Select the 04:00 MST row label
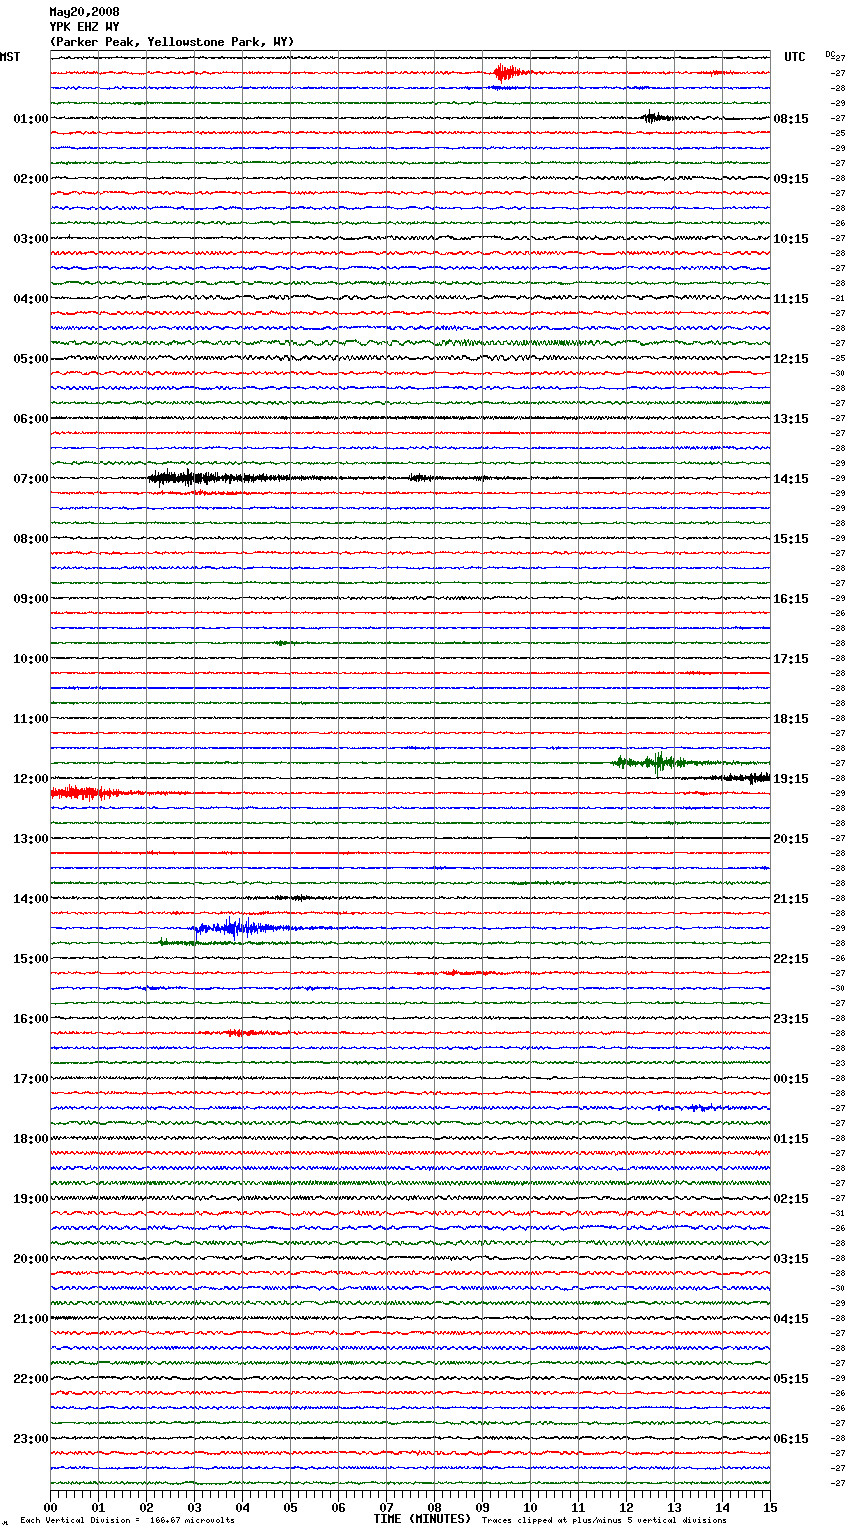850x1534 pixels. [31, 298]
